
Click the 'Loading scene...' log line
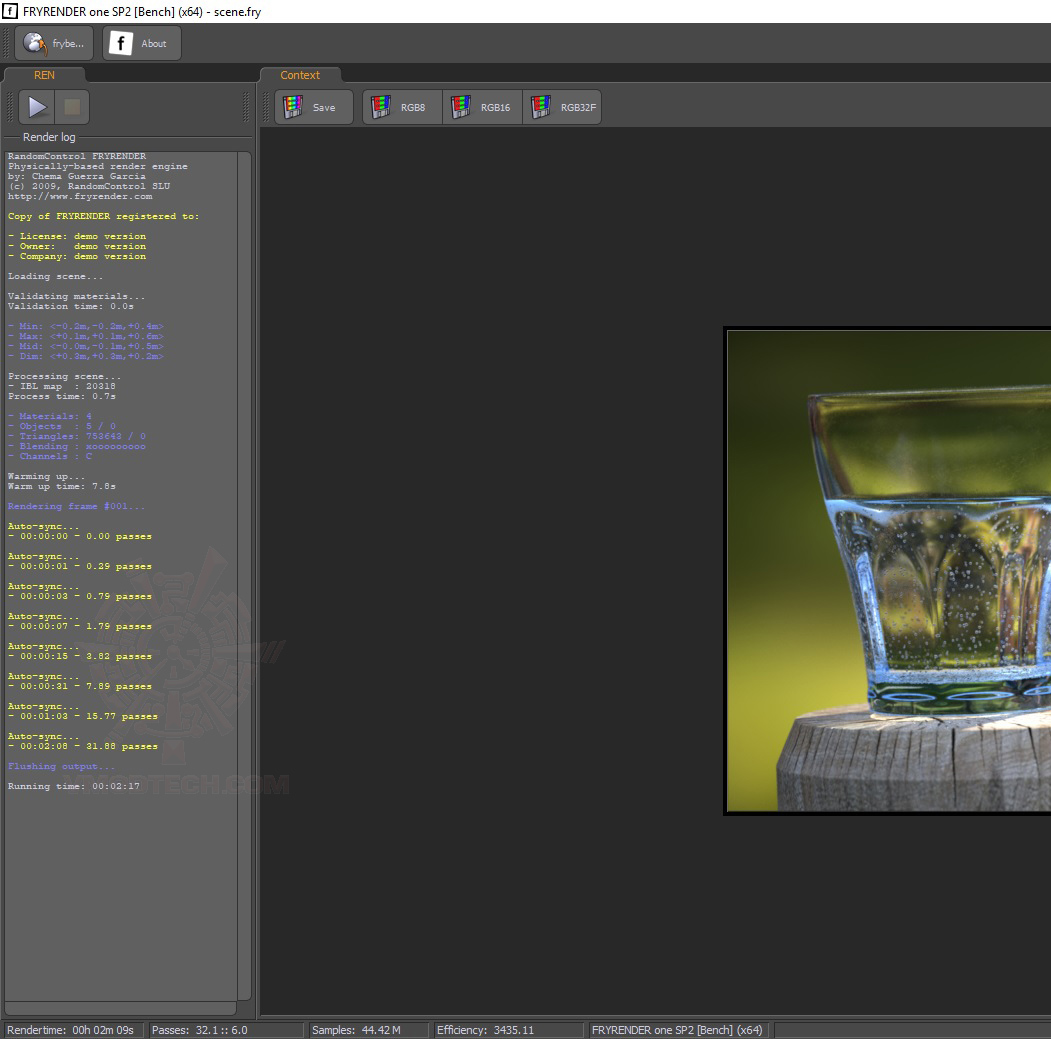pyautogui.click(x=55, y=276)
